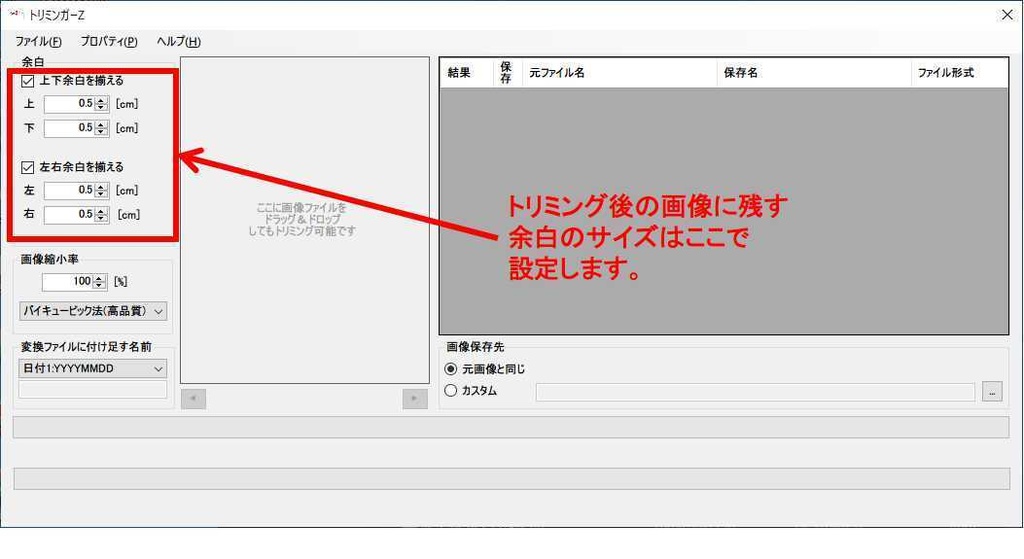Open the プロパティ(P) menu
The height and width of the screenshot is (559, 1024).
(108, 41)
